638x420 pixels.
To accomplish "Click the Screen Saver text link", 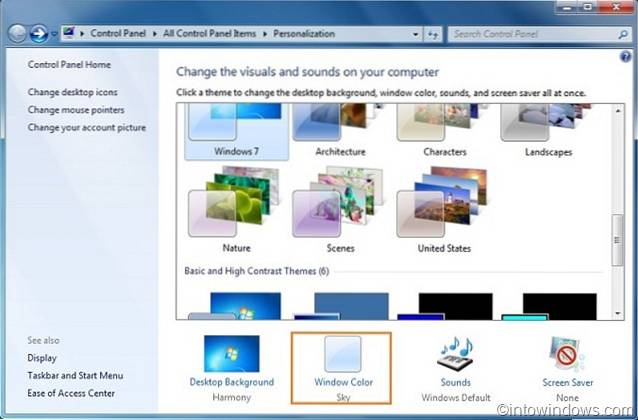I will (568, 383).
